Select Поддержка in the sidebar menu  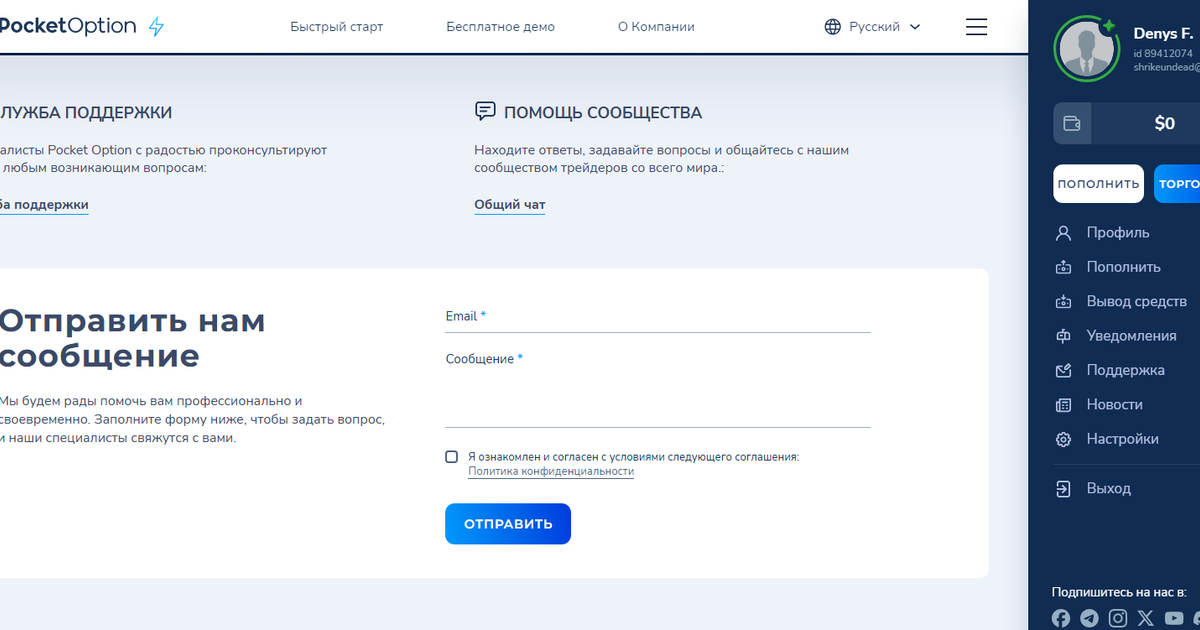coord(1126,370)
